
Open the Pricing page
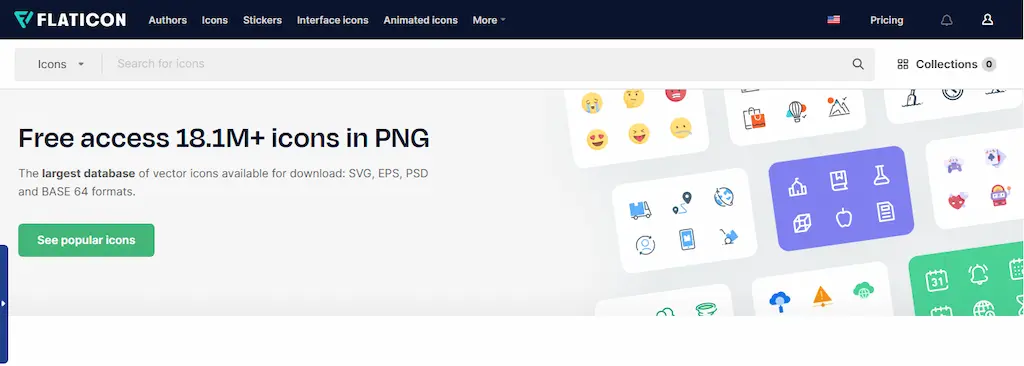(x=886, y=20)
